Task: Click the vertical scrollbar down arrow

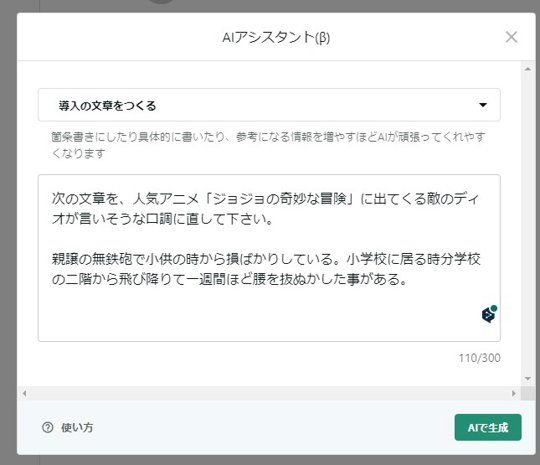Action: 528,379
